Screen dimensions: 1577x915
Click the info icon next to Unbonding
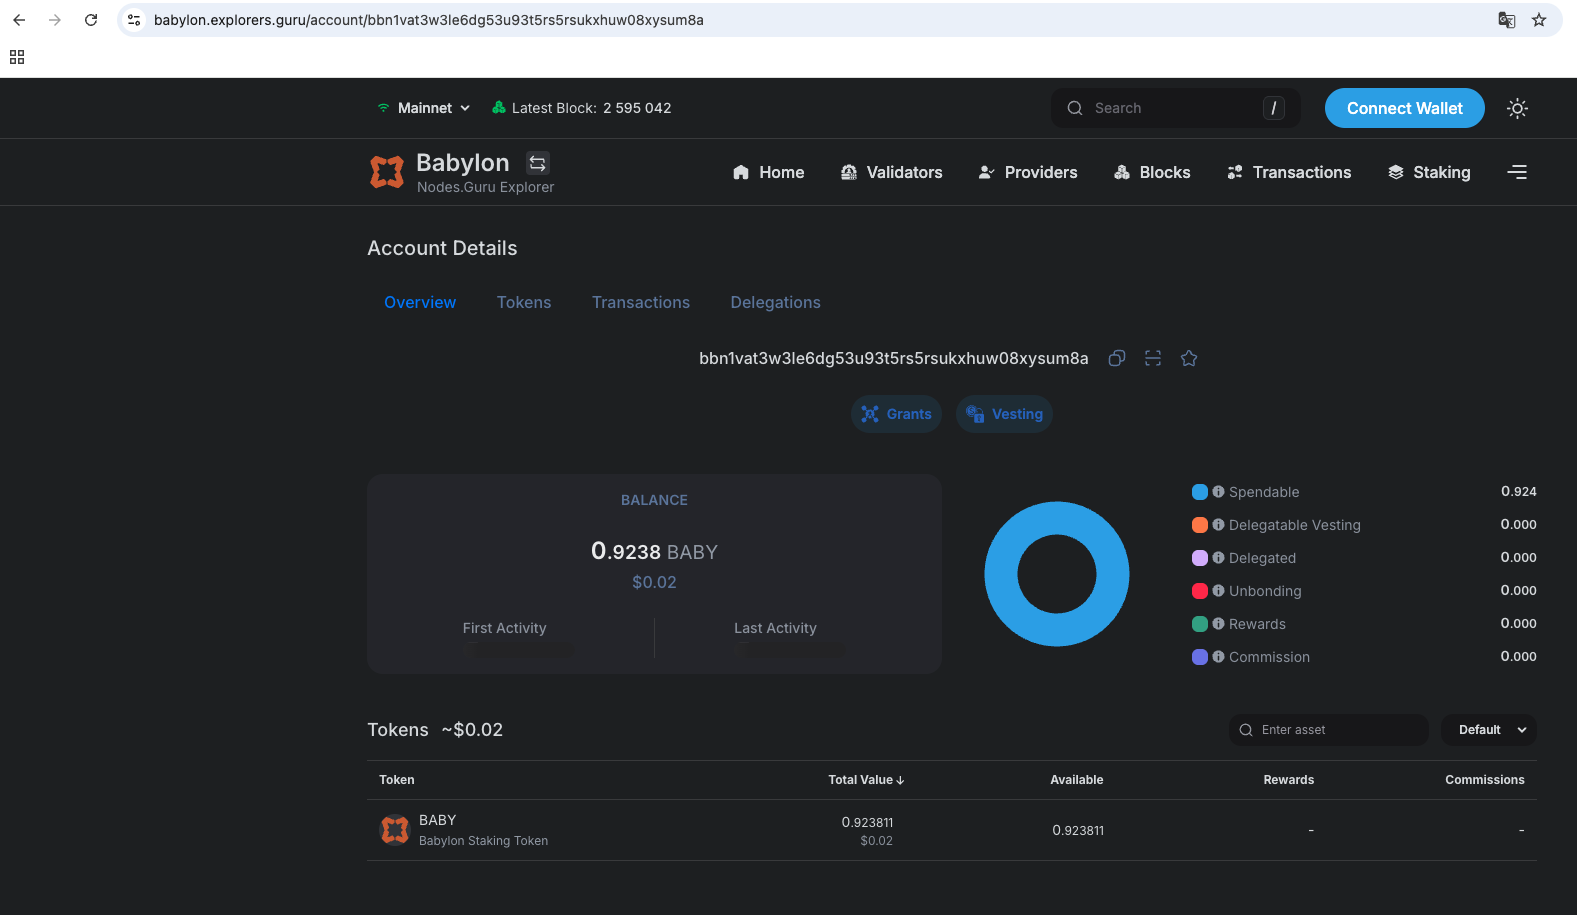pos(1218,591)
